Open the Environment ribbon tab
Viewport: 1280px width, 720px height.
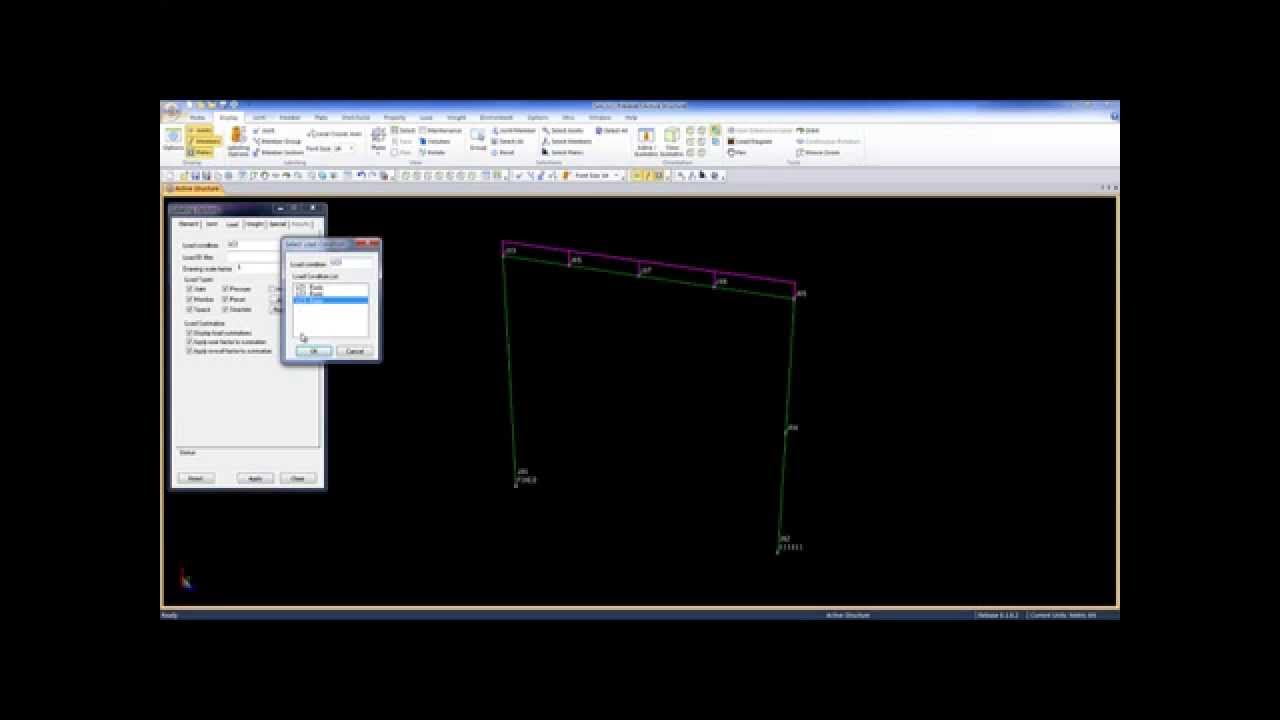(496, 117)
